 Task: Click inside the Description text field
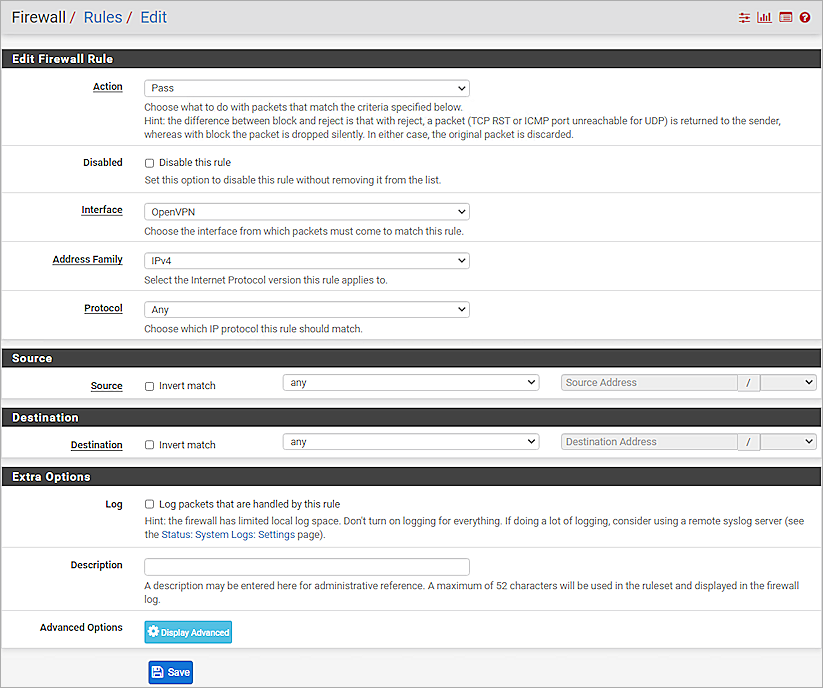click(x=306, y=565)
